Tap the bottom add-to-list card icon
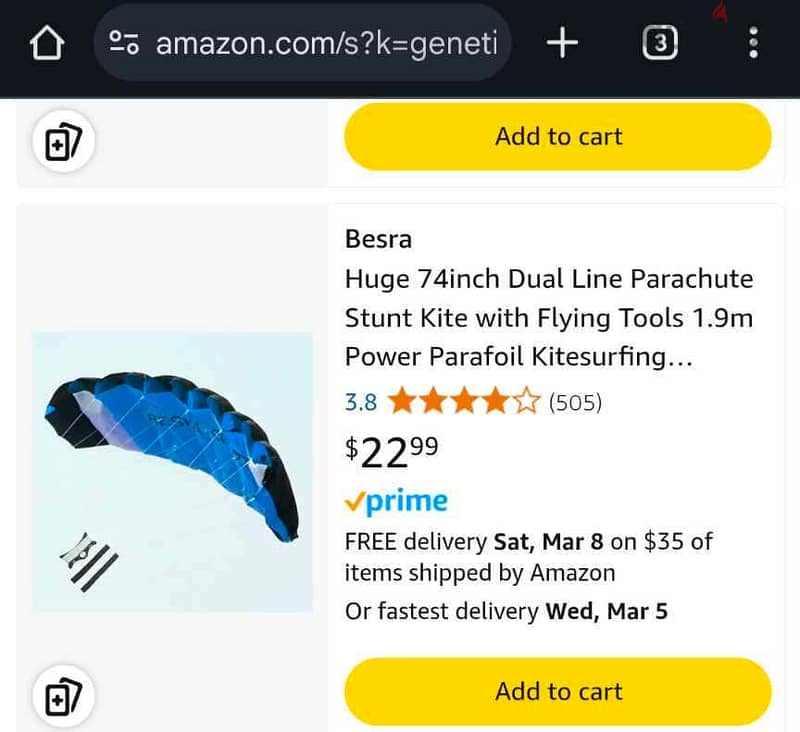Image resolution: width=800 pixels, height=732 pixels. tap(63, 694)
